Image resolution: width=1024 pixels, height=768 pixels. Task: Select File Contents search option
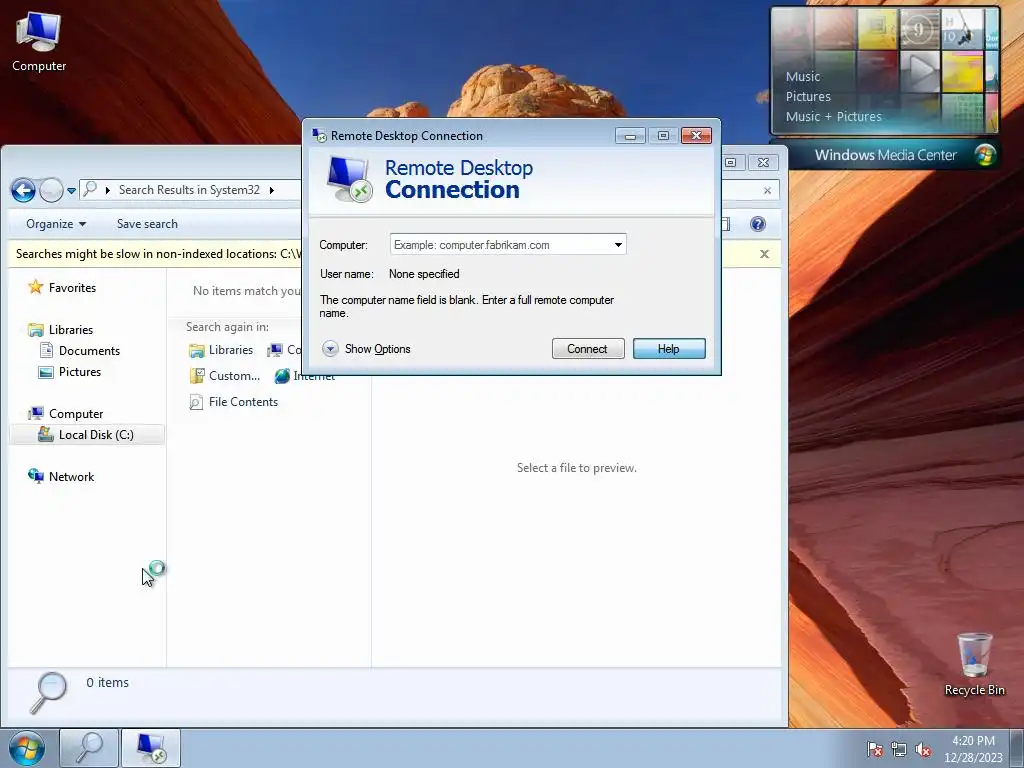[x=234, y=402]
